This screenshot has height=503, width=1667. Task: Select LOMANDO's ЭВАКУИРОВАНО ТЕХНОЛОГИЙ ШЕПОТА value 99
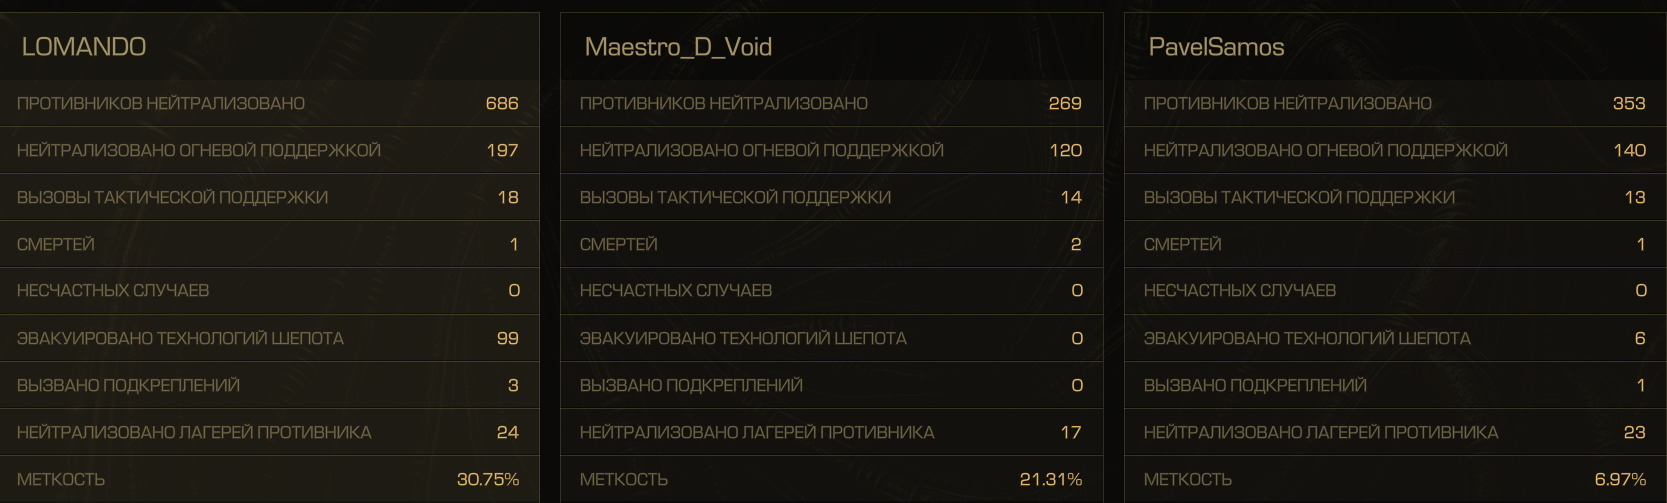(508, 338)
